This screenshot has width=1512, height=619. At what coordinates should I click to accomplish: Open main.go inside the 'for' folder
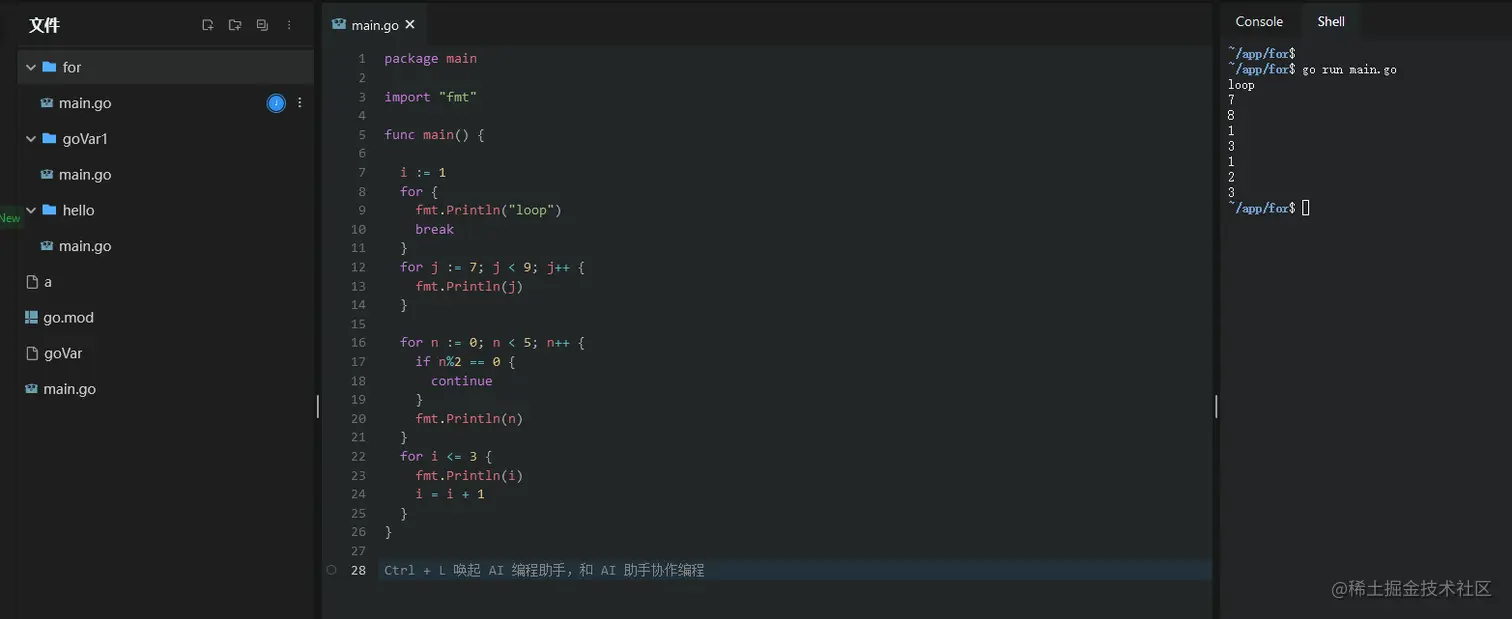(x=166, y=103)
